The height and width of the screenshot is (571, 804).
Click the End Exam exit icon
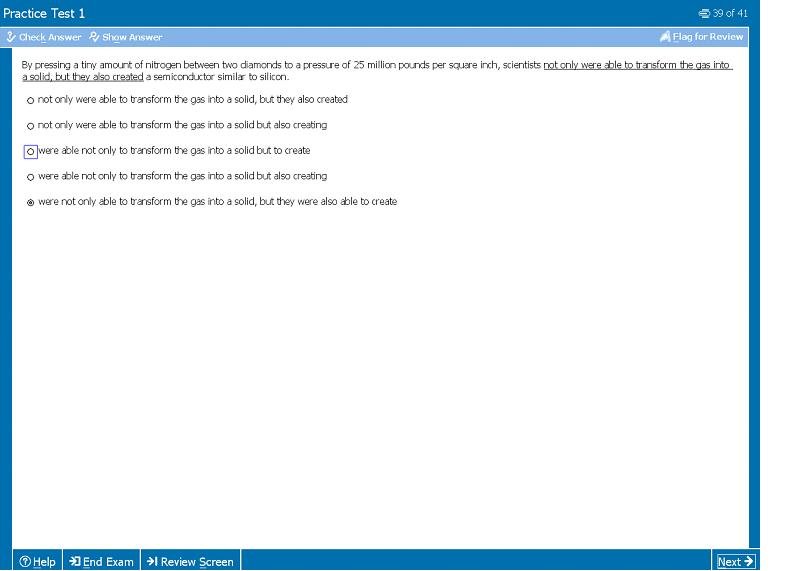click(74, 562)
